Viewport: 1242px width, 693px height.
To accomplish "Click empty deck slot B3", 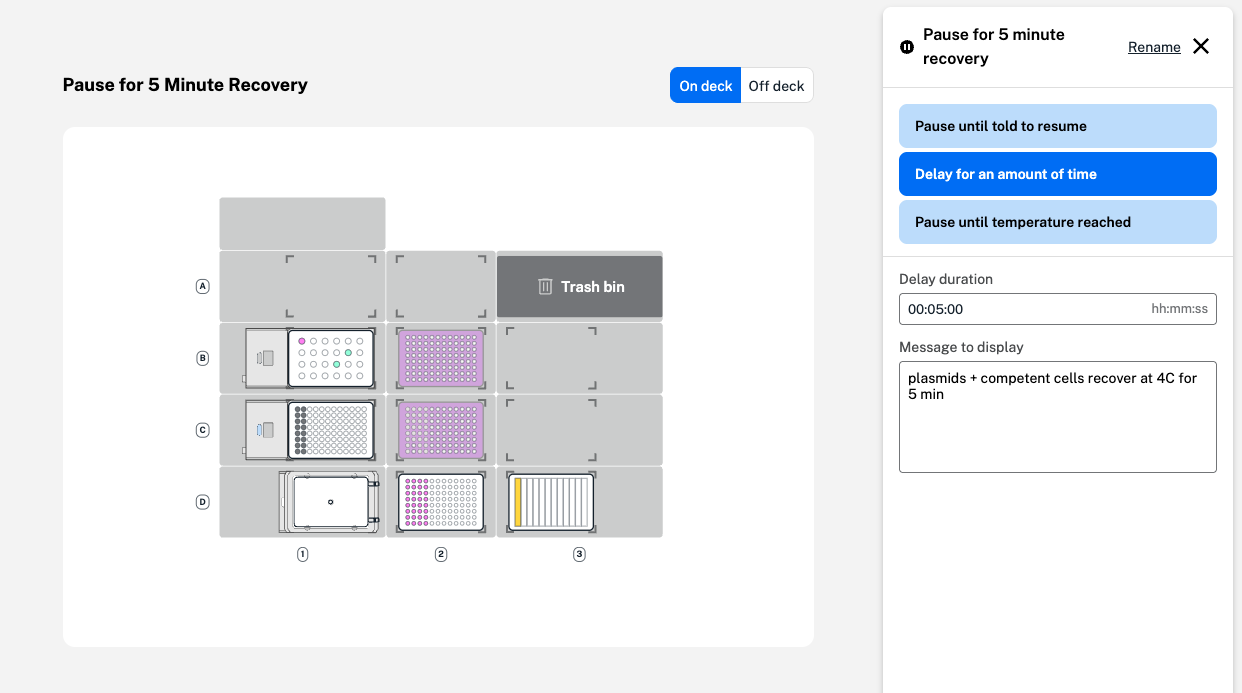I will 551,358.
